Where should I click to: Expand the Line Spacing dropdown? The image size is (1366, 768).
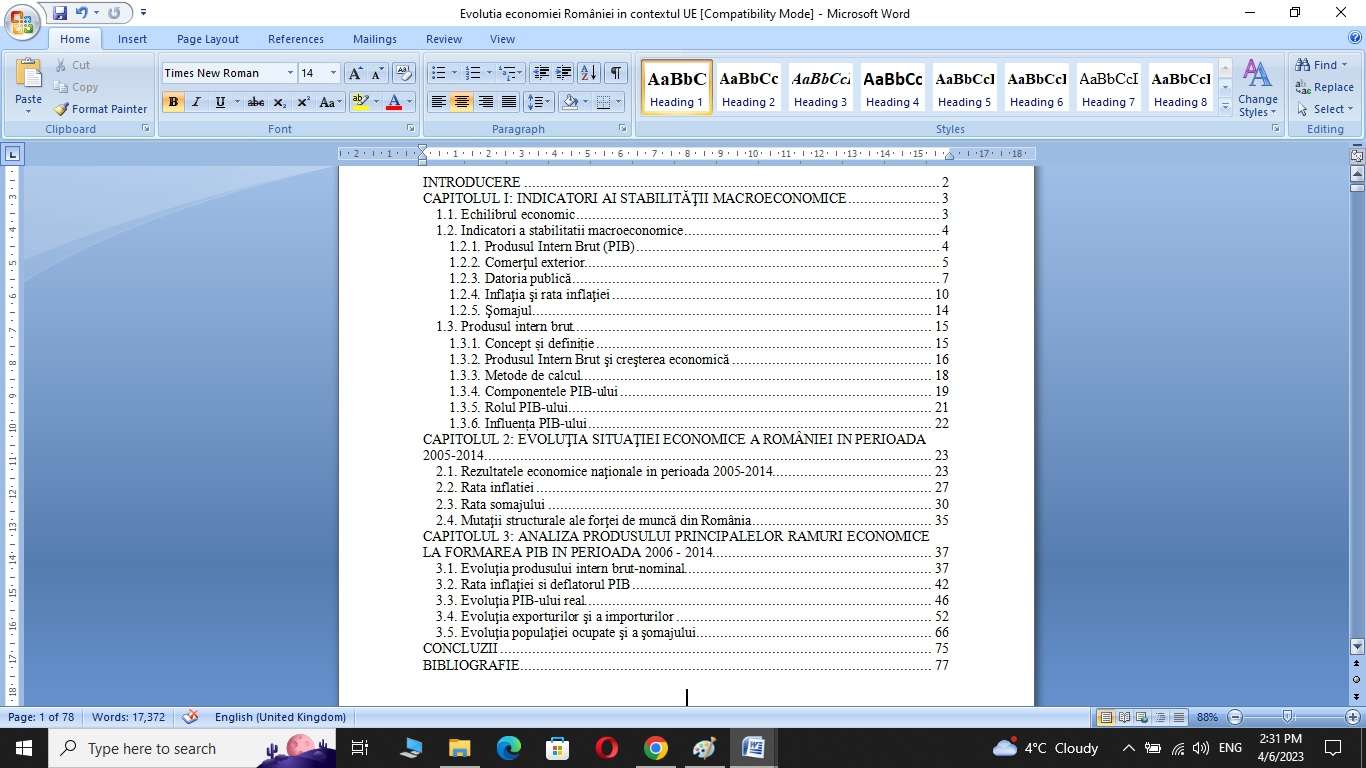539,102
